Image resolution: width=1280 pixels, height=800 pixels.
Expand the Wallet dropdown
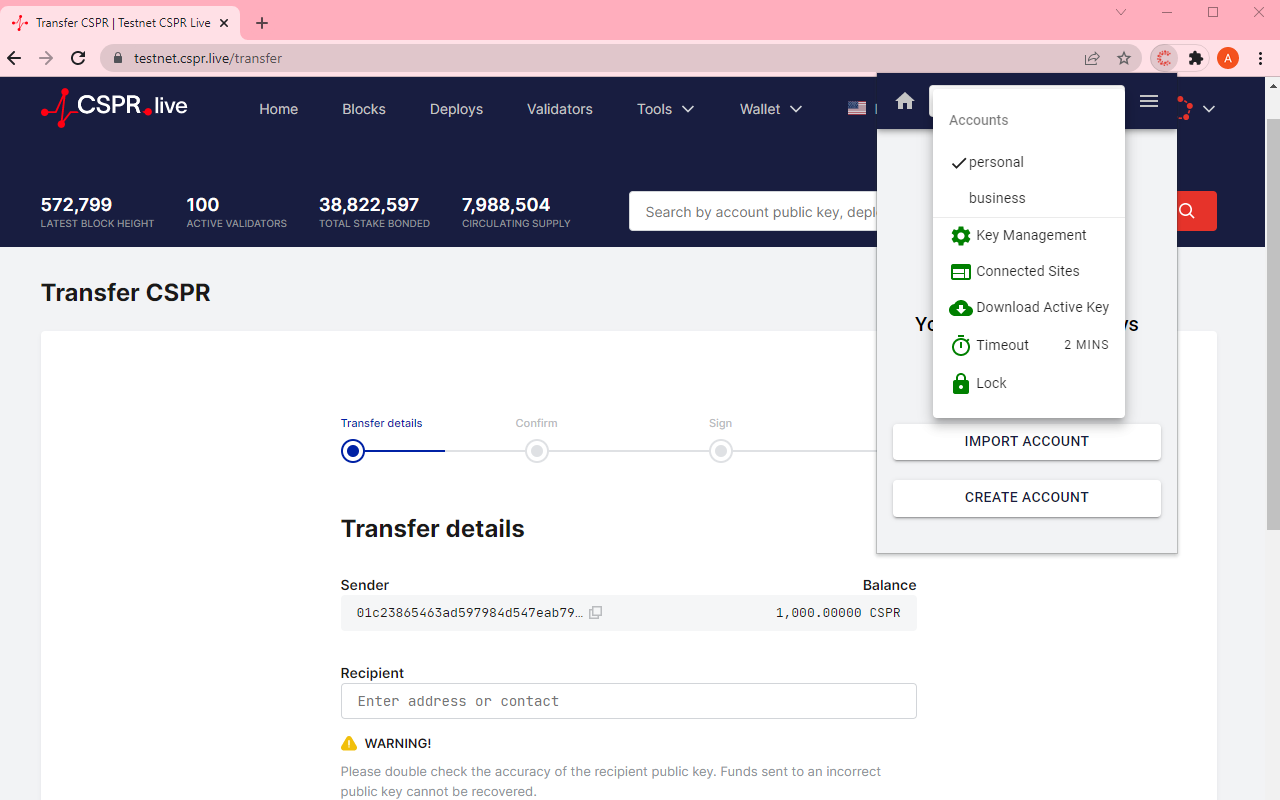point(771,109)
